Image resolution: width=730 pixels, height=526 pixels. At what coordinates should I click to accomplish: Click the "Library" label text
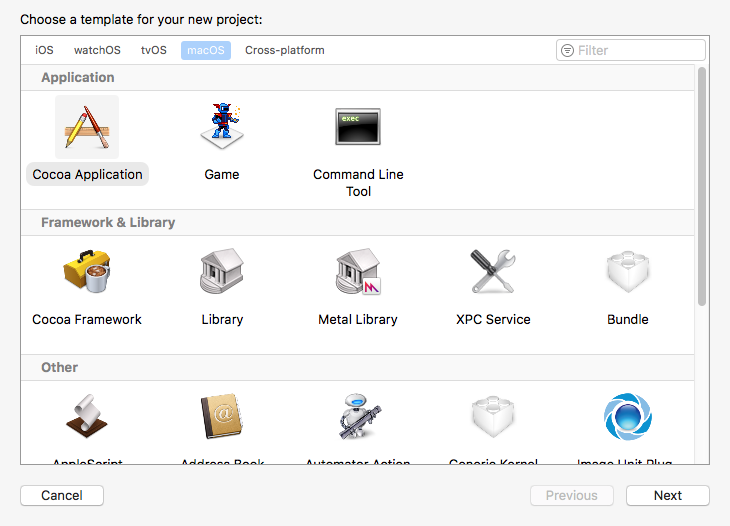tap(222, 320)
